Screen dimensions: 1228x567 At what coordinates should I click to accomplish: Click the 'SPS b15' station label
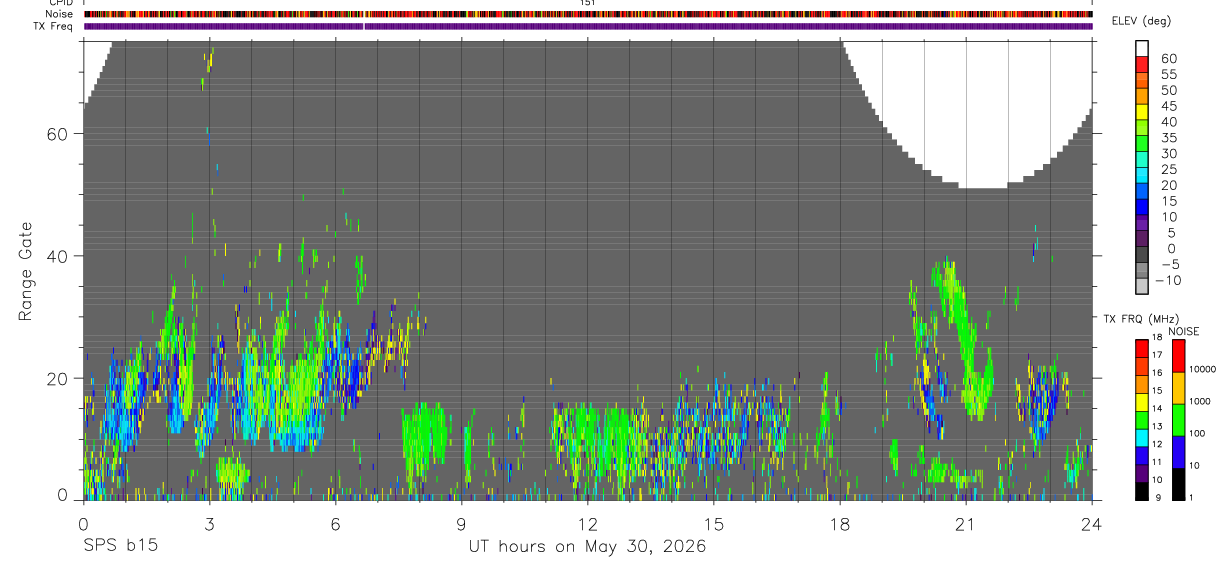tap(120, 547)
